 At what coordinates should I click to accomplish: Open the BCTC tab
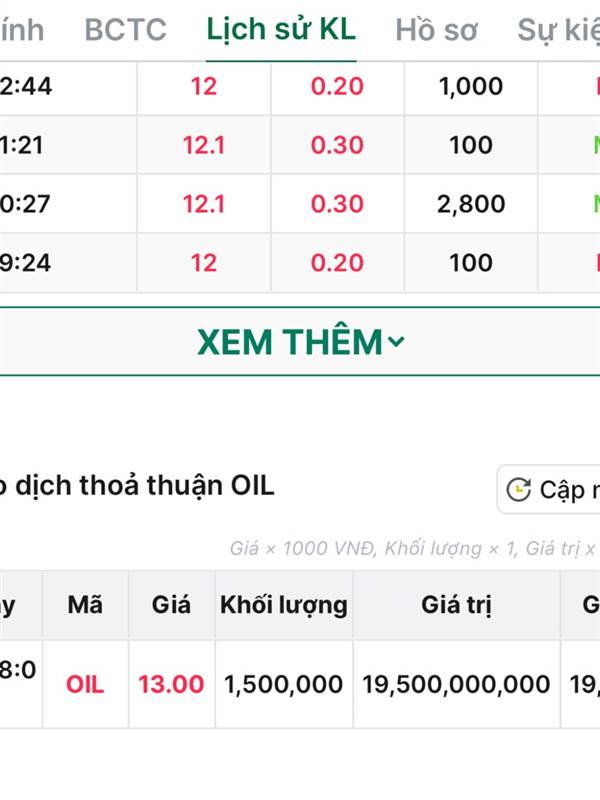pos(125,30)
